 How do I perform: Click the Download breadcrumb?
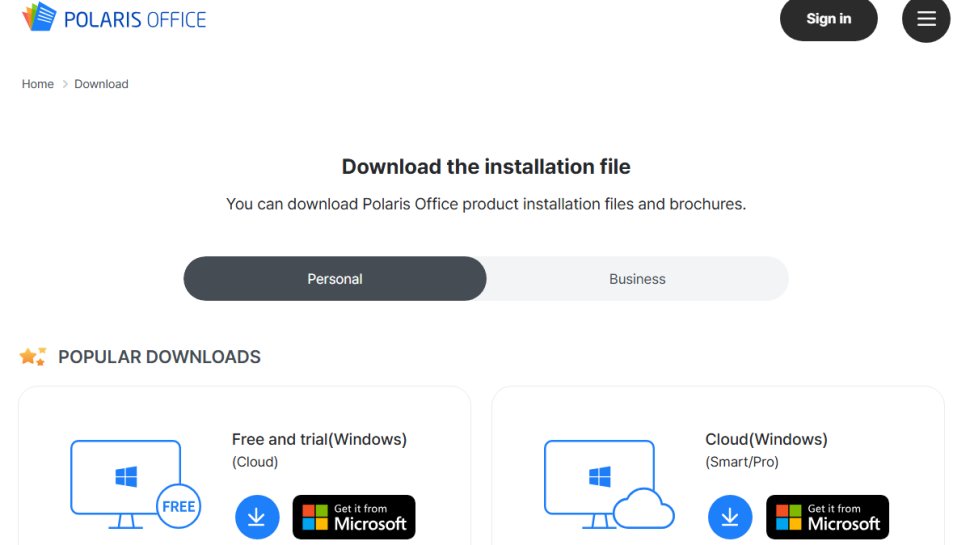tap(101, 84)
